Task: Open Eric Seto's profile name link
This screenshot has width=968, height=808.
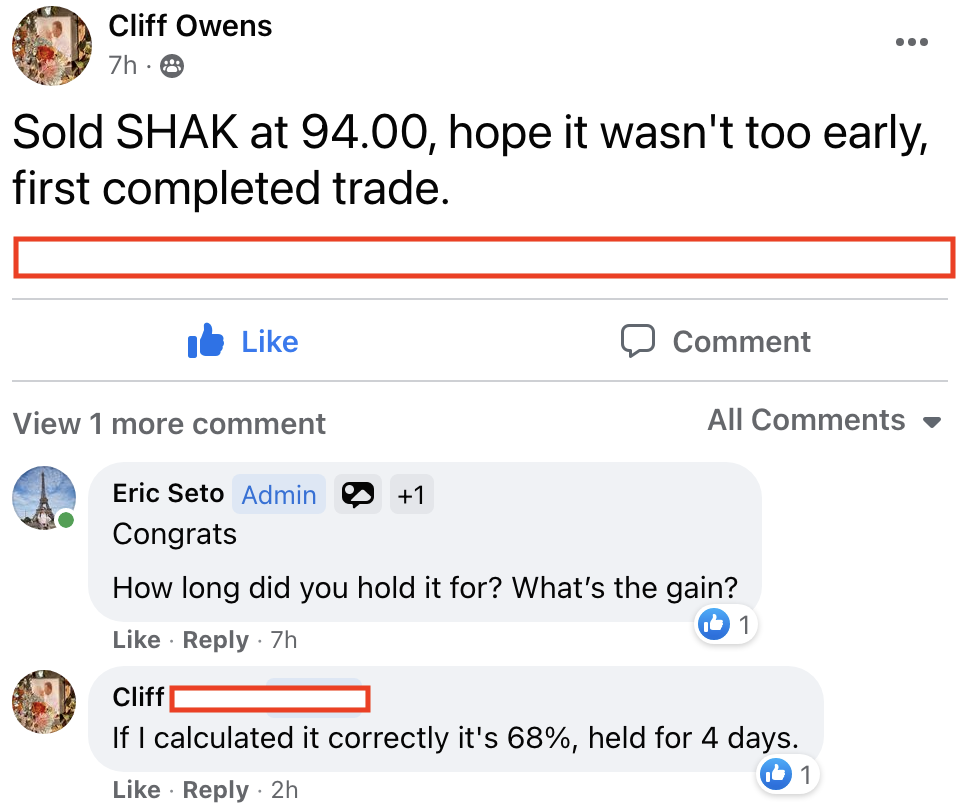Action: click(x=166, y=493)
